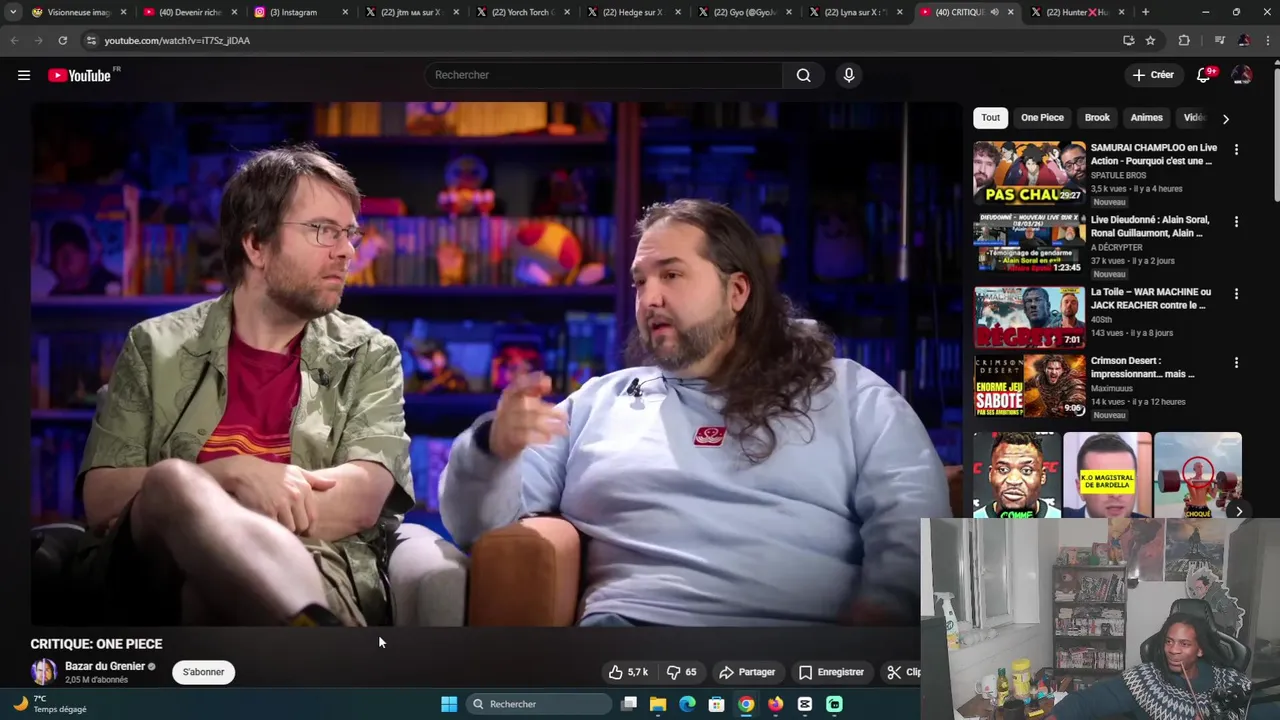Subscribe with the S'abonner button
Viewport: 1280px width, 720px height.
(203, 672)
